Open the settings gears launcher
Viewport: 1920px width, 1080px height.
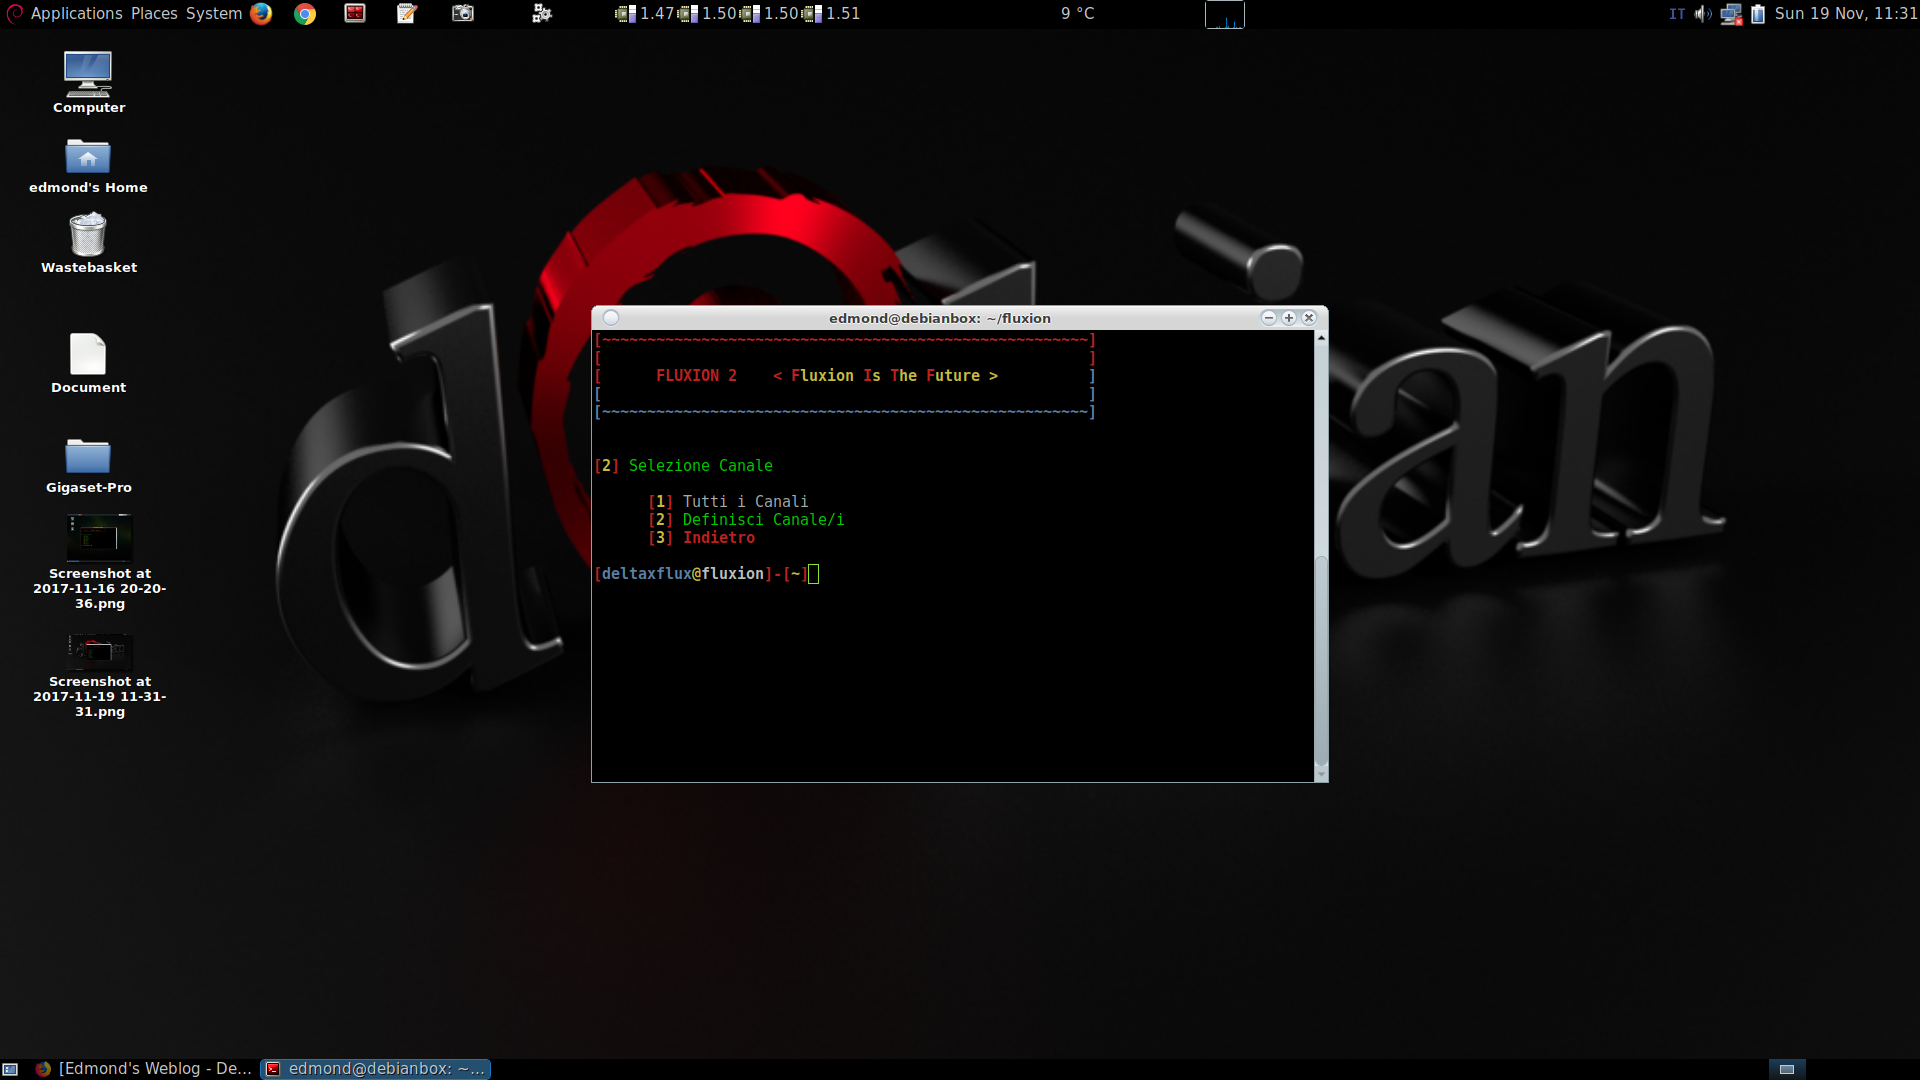click(x=542, y=13)
